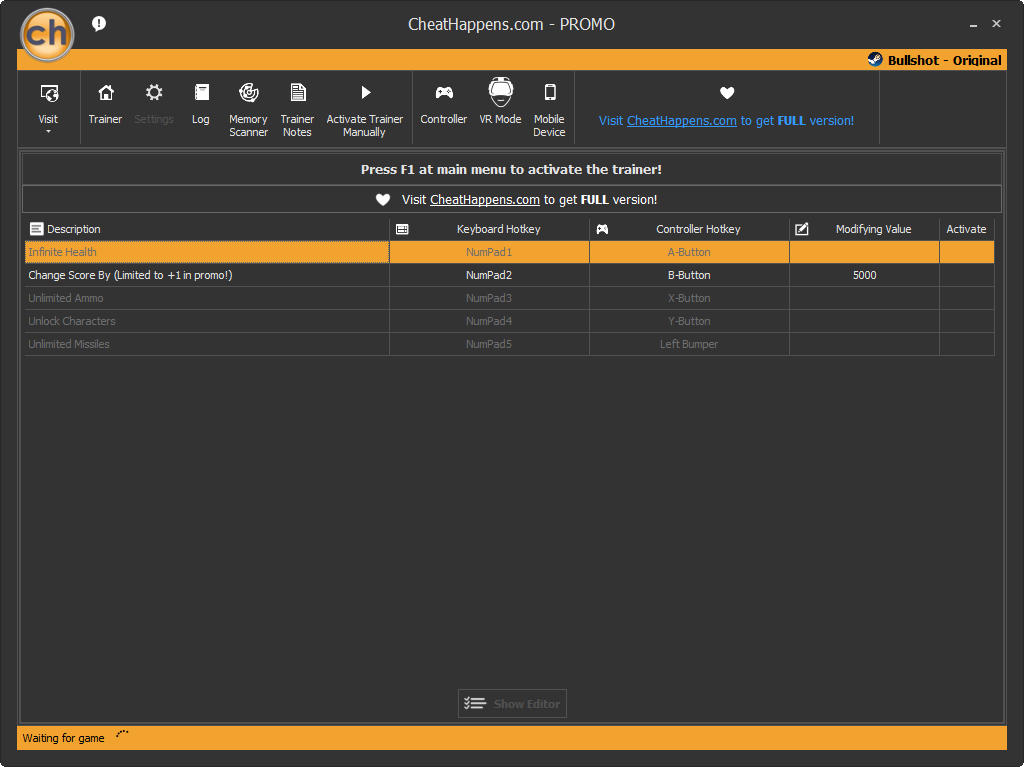Click the NumPad2 keyboard hotkey cell

(489, 275)
